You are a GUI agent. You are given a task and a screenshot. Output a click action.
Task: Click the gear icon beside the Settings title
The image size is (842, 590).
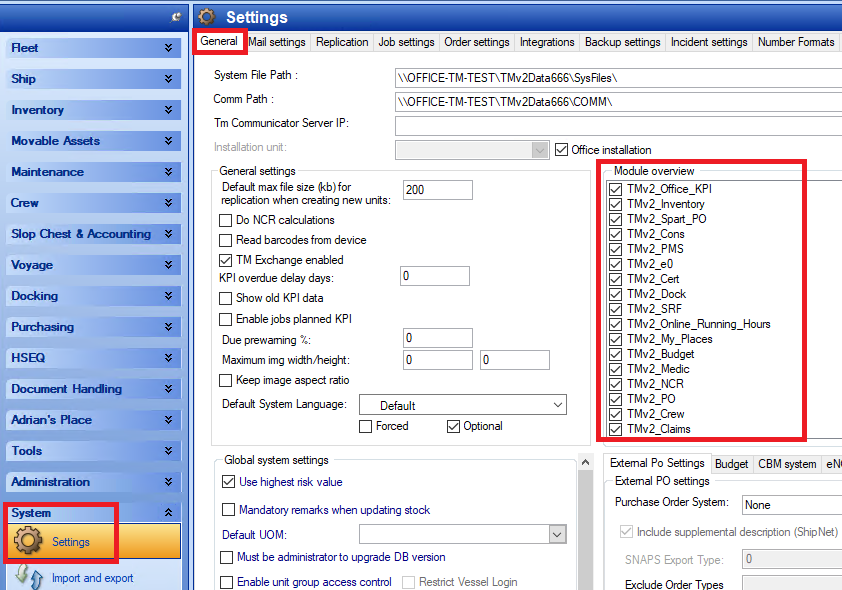(207, 17)
